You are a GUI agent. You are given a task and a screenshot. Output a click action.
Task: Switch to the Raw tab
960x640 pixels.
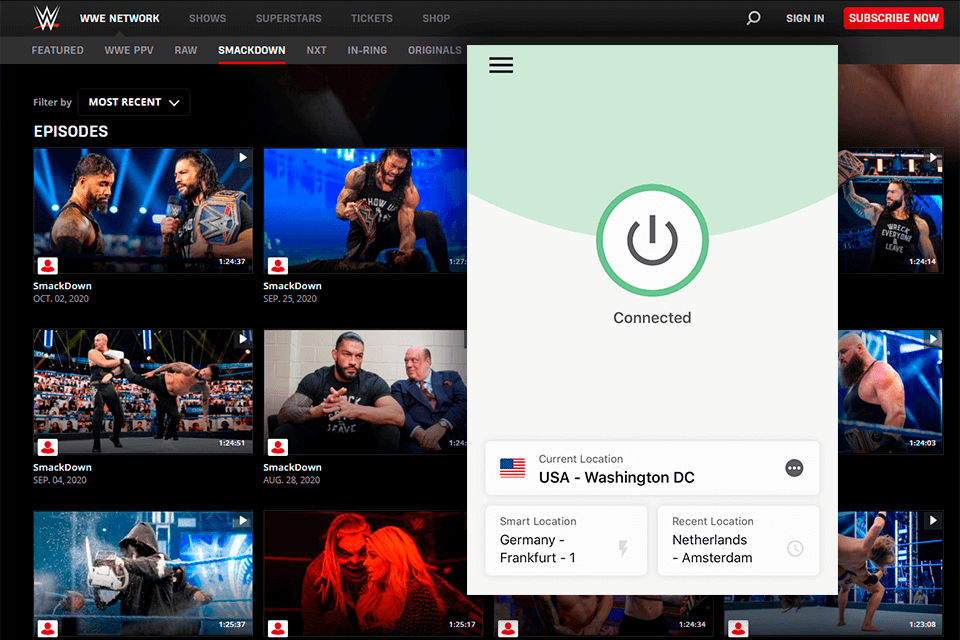(x=186, y=50)
